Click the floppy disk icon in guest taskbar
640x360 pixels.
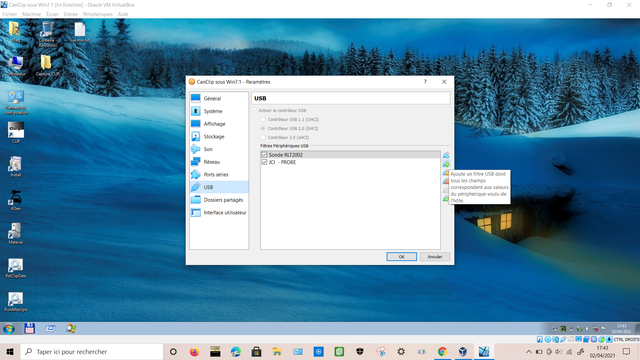[x=29, y=329]
